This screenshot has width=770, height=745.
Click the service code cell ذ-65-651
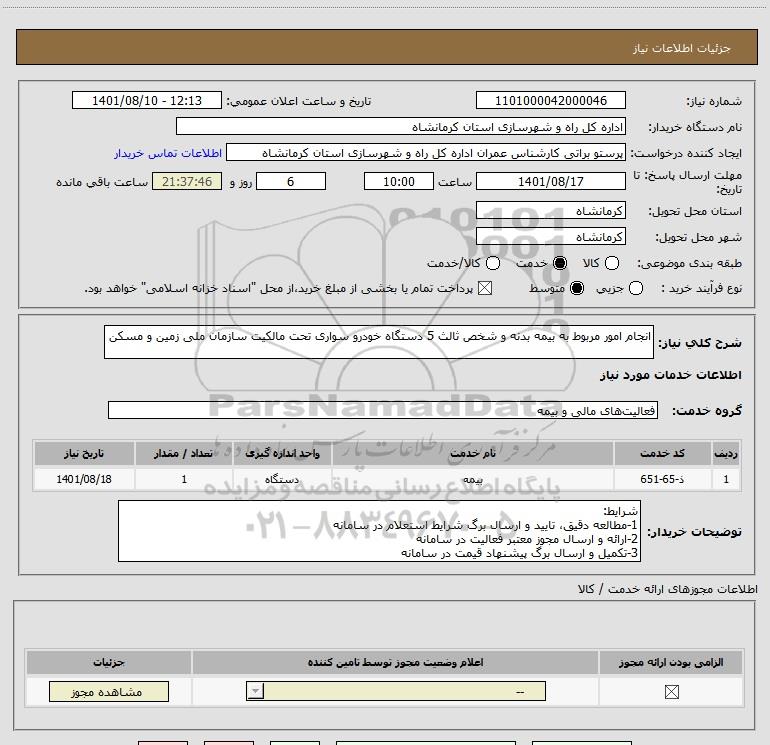(x=662, y=479)
